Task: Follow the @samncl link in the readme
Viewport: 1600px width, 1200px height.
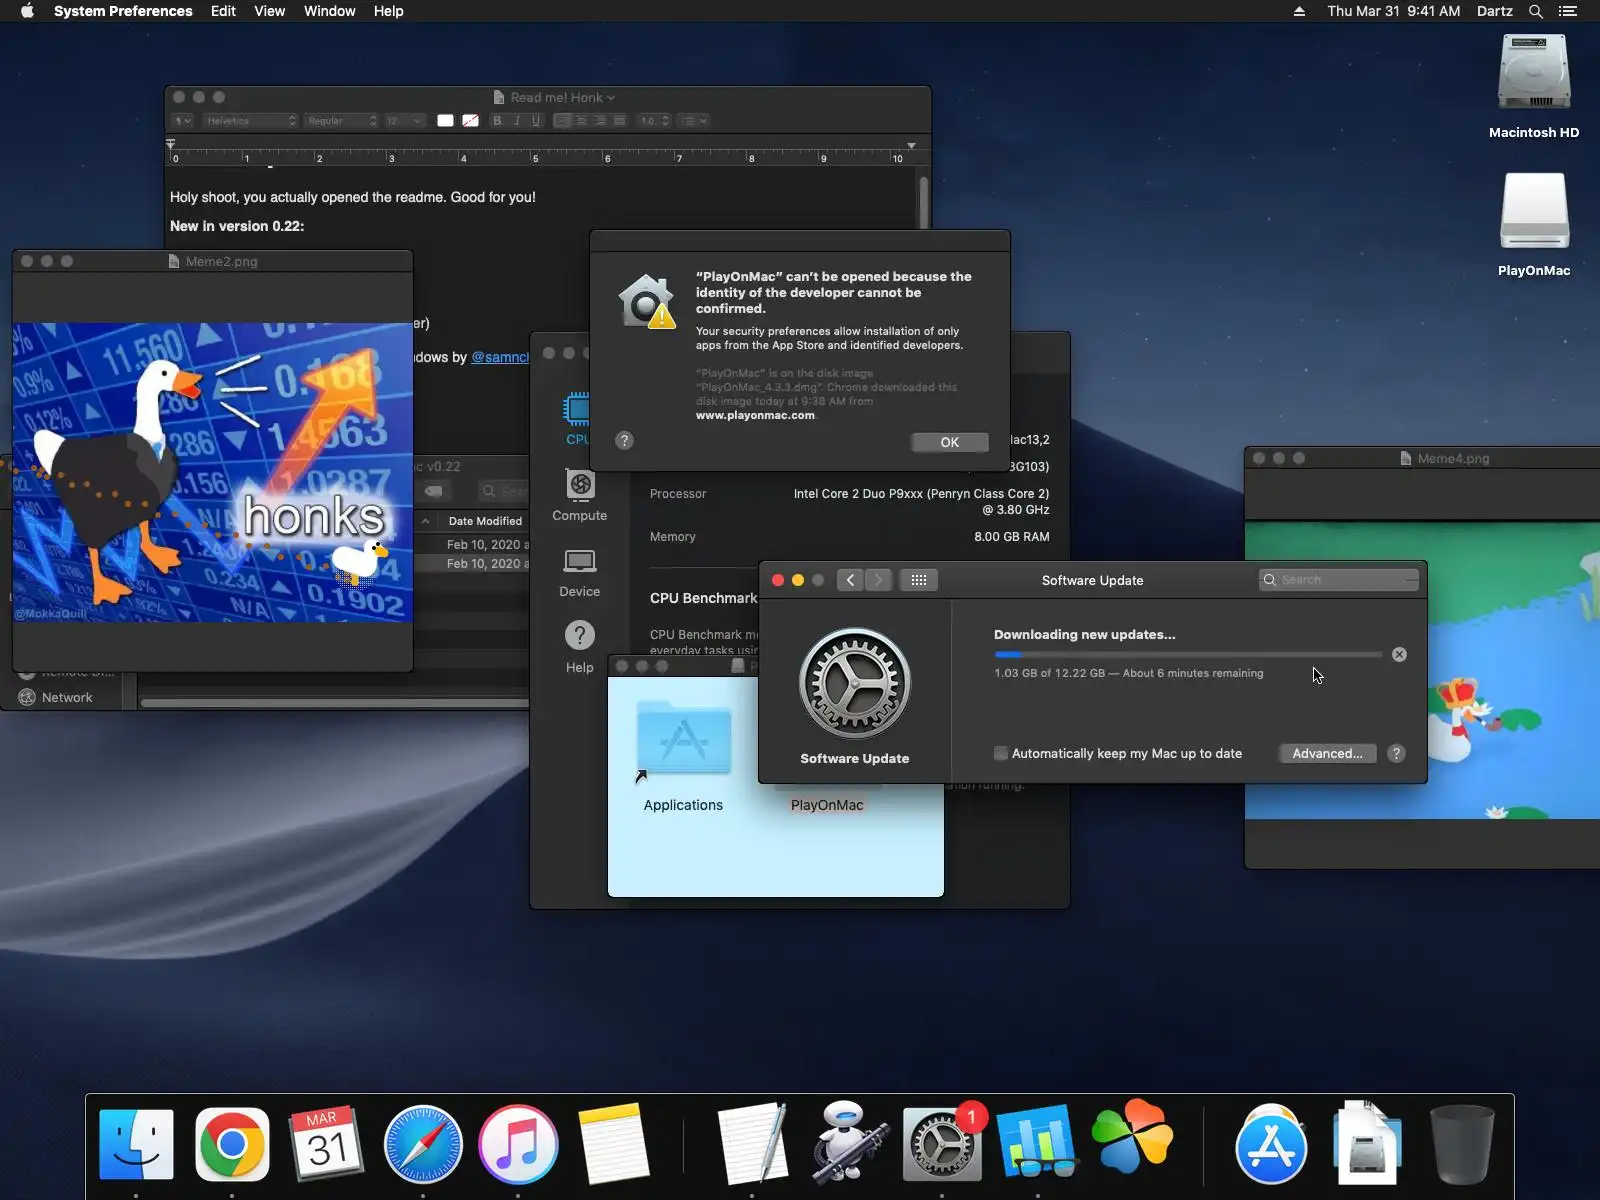Action: coord(500,357)
